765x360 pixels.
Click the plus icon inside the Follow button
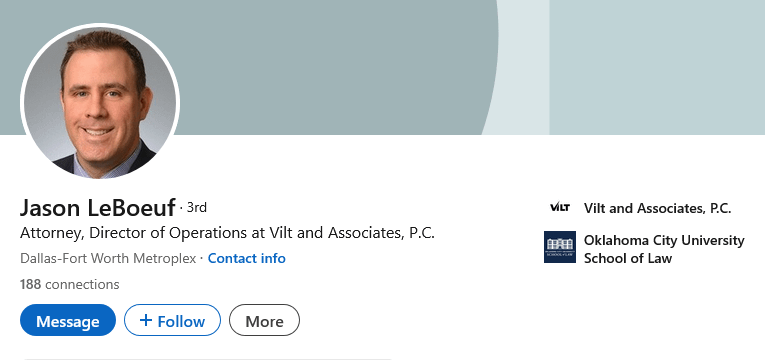(x=145, y=320)
